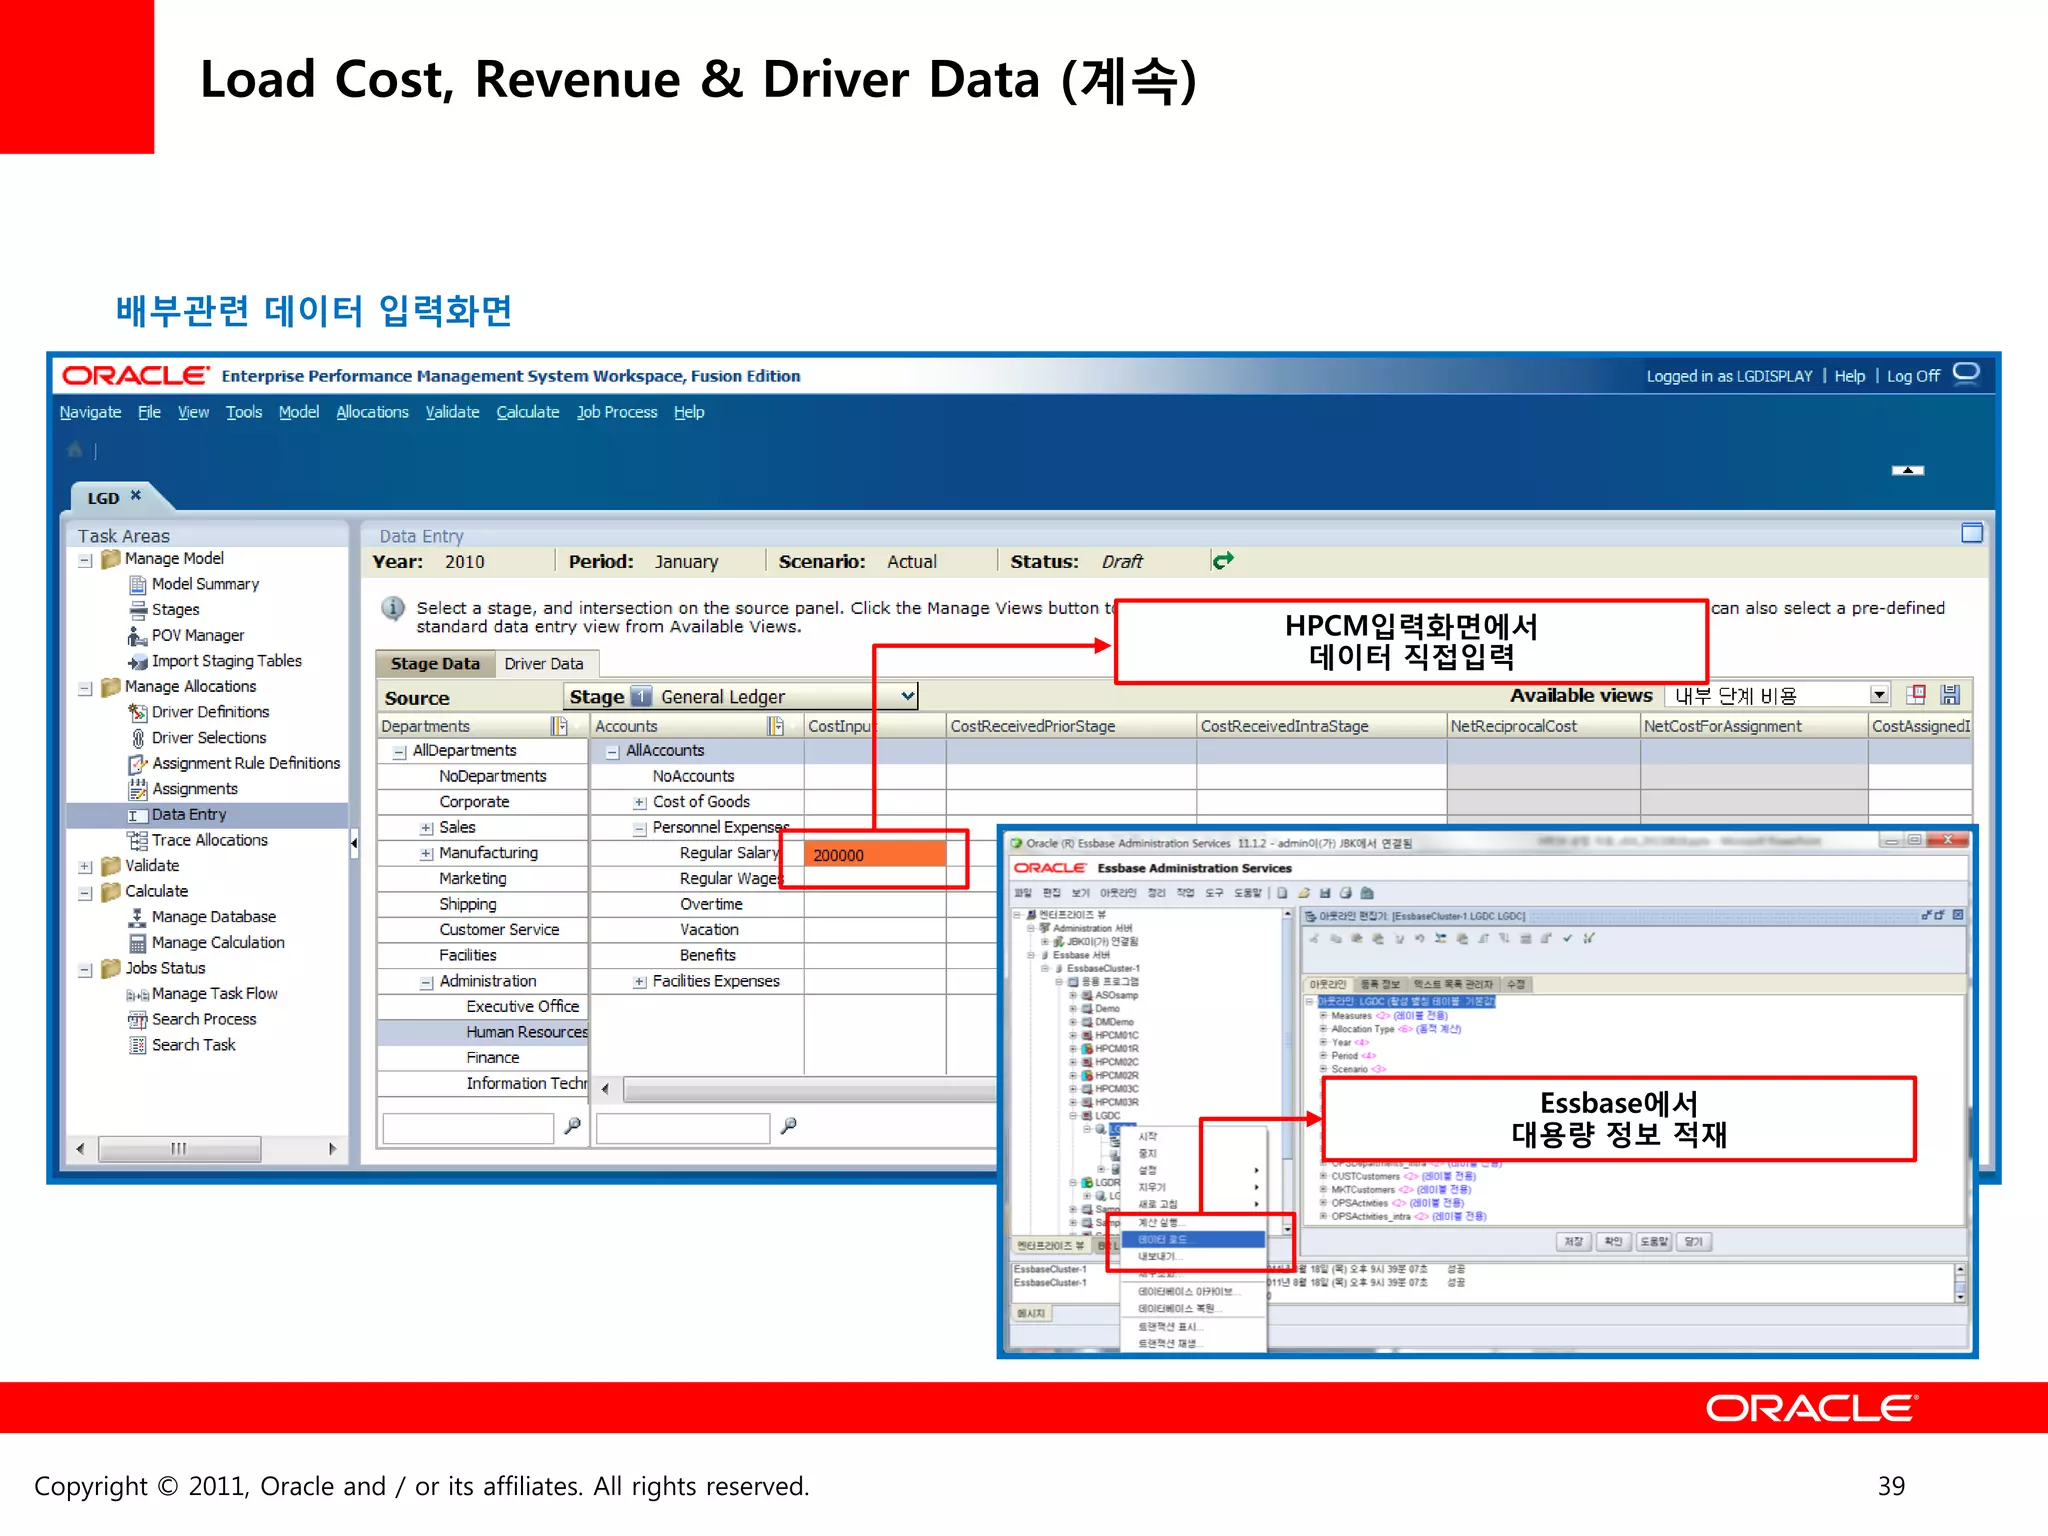
Task: Click the green refresh arrow beside Status
Action: pos(1222,561)
